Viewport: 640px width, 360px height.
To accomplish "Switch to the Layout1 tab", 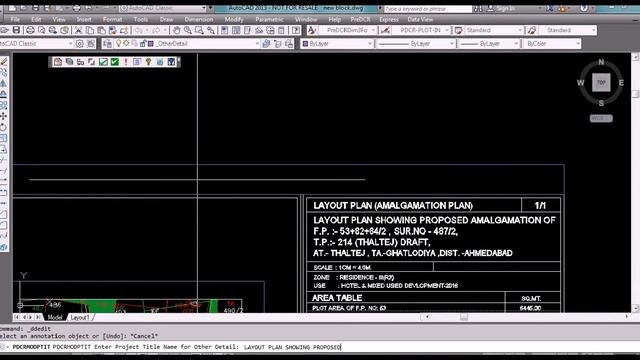I will 80,317.
